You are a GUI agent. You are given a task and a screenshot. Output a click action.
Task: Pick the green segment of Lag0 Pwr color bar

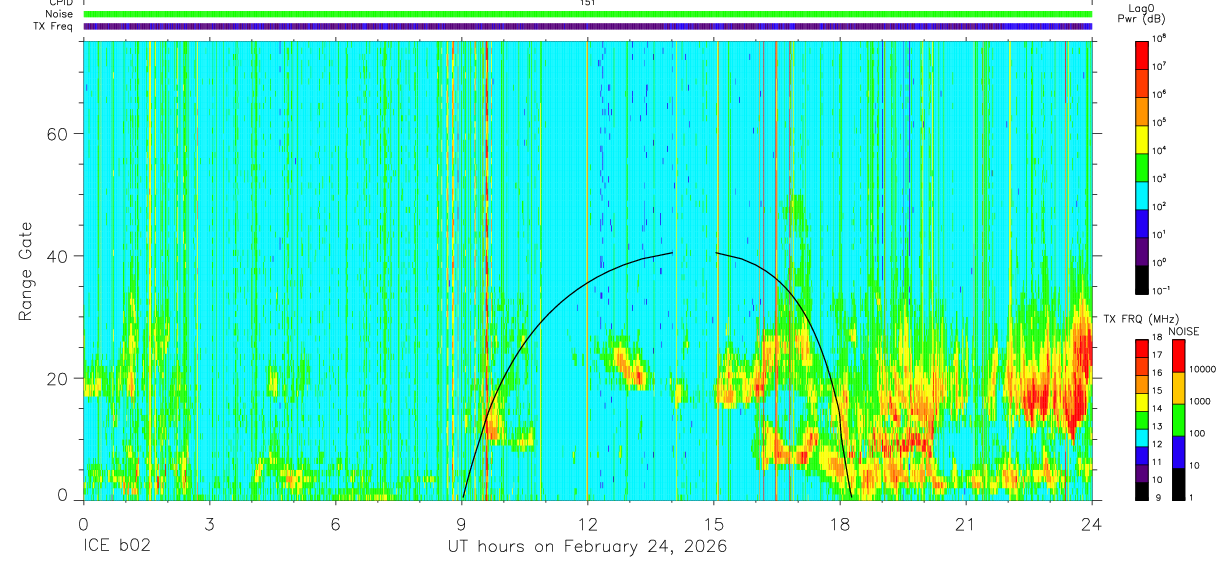1143,167
